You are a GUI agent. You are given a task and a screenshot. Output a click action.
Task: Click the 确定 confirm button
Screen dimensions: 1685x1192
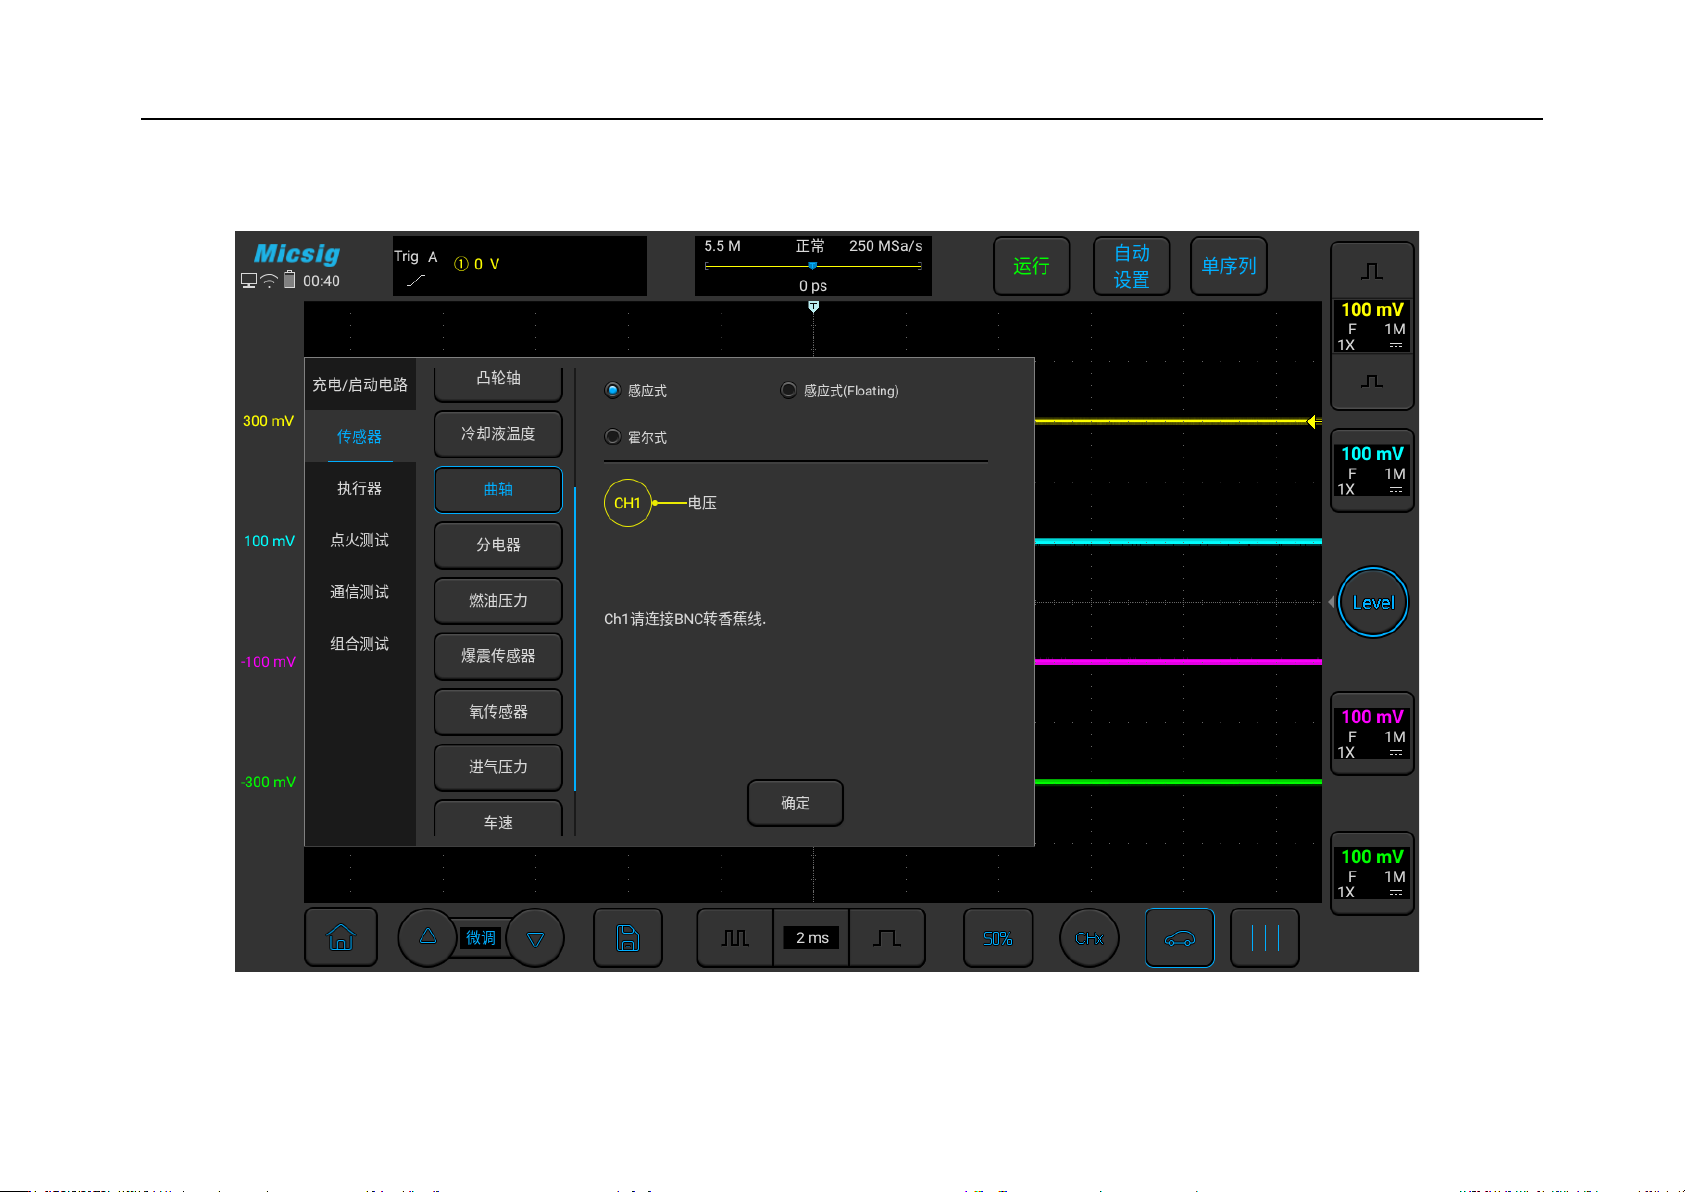[795, 803]
